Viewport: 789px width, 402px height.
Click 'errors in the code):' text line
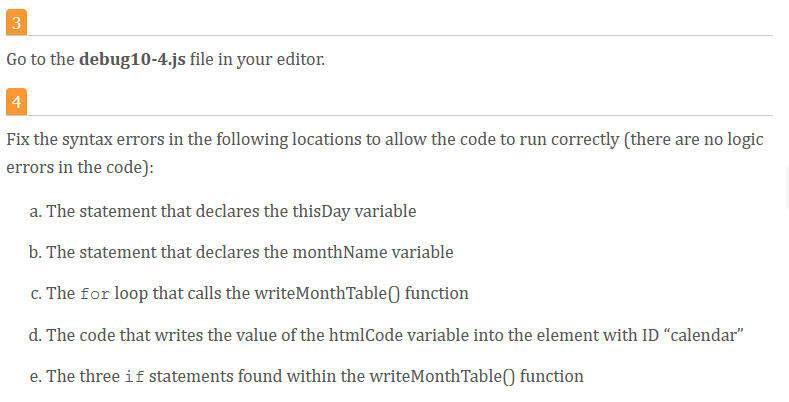pyautogui.click(x=80, y=167)
